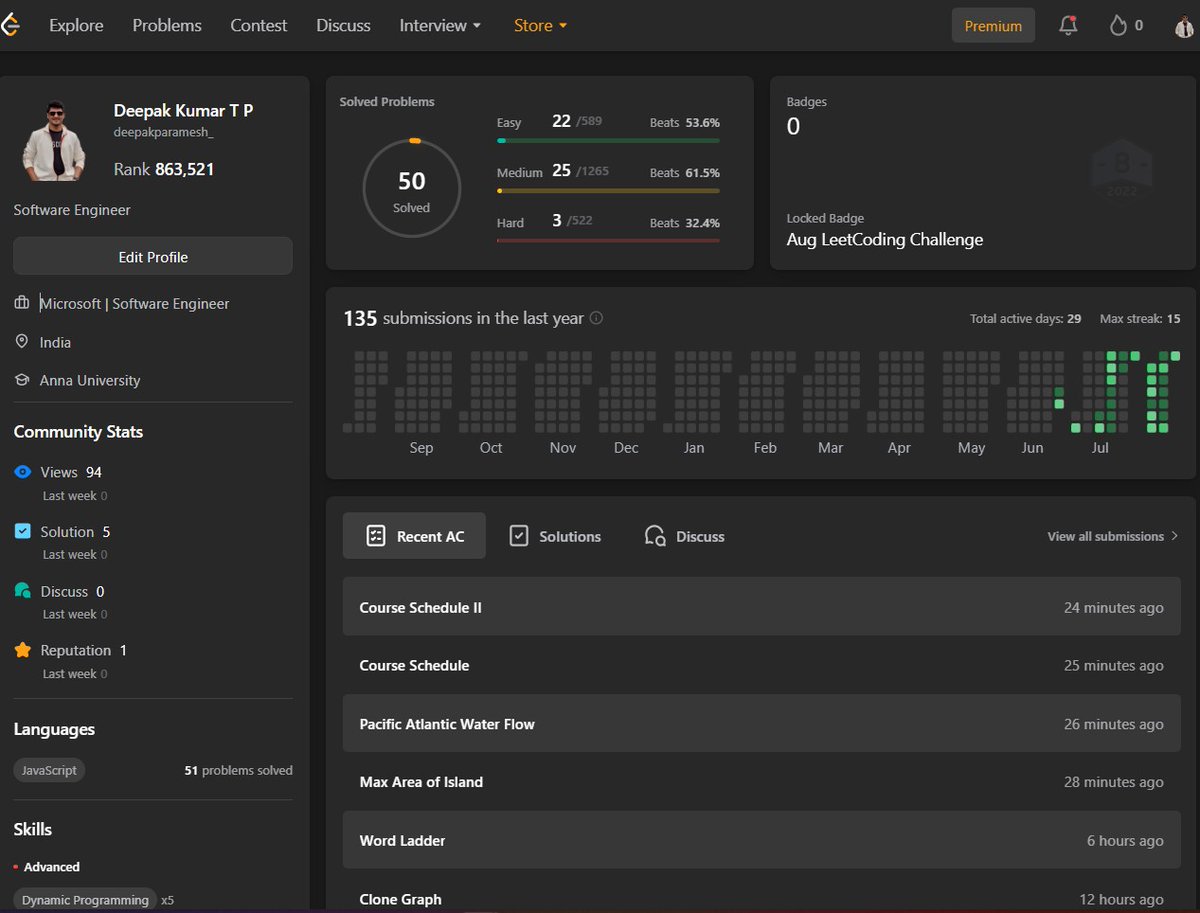Click the checklist icon on the Recent AC tab

(376, 536)
